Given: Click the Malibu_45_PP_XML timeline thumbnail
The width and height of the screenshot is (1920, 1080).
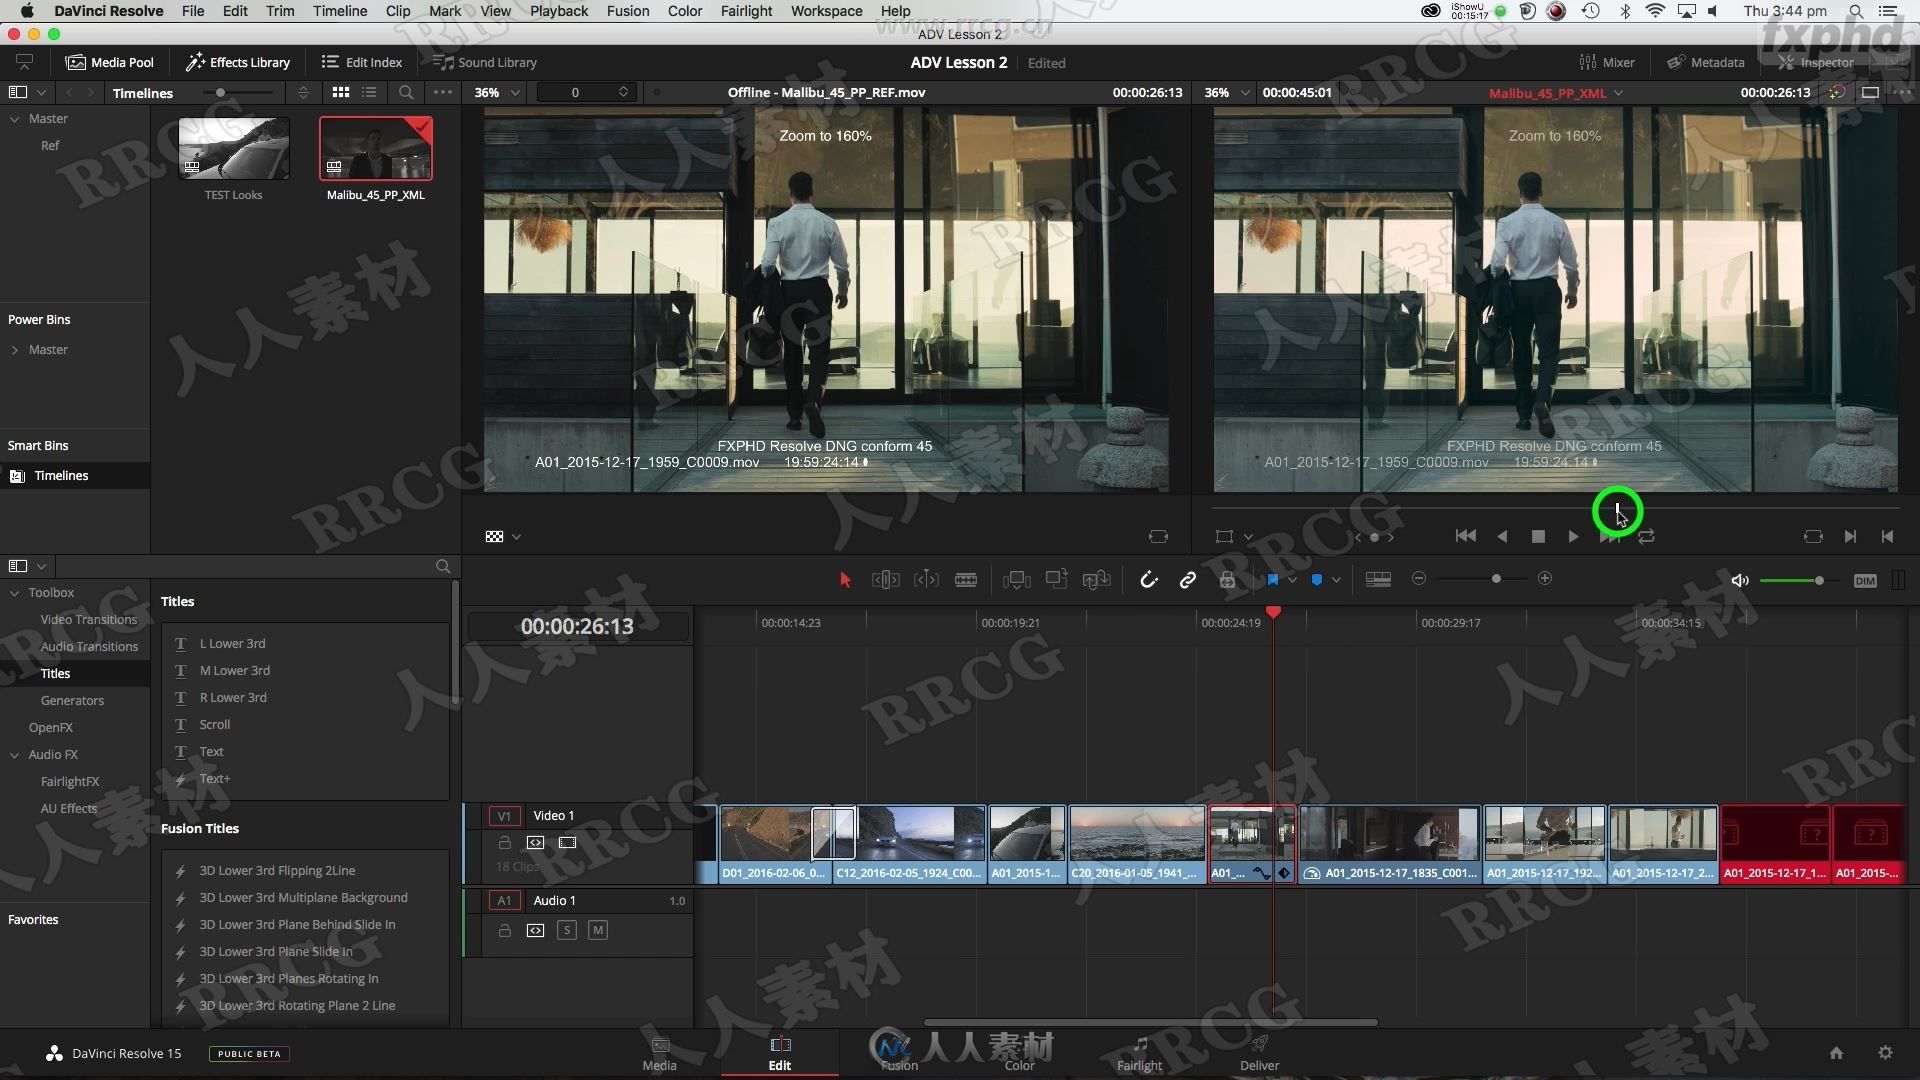Looking at the screenshot, I should [x=375, y=149].
